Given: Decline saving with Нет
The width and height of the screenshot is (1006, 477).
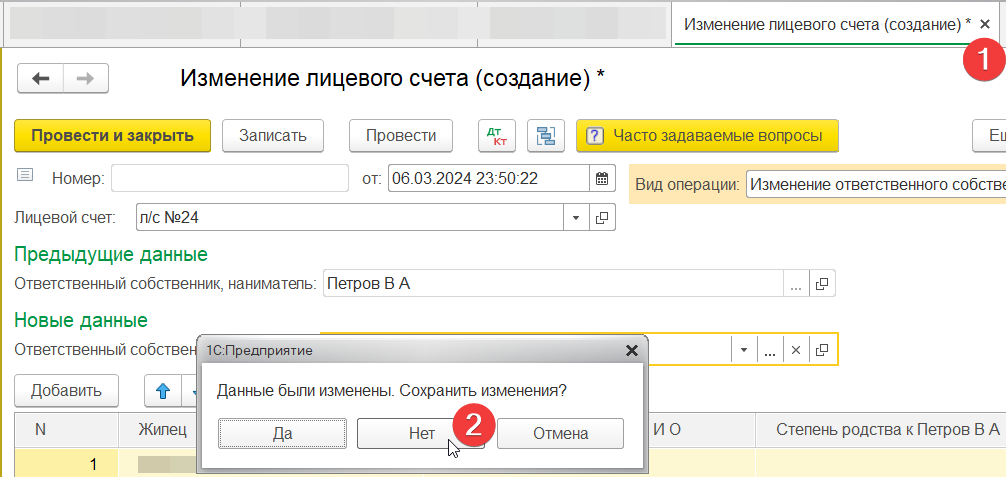Looking at the screenshot, I should coord(421,433).
